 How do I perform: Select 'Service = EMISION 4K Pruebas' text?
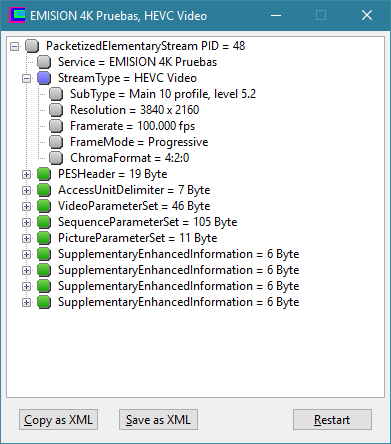[x=137, y=62]
